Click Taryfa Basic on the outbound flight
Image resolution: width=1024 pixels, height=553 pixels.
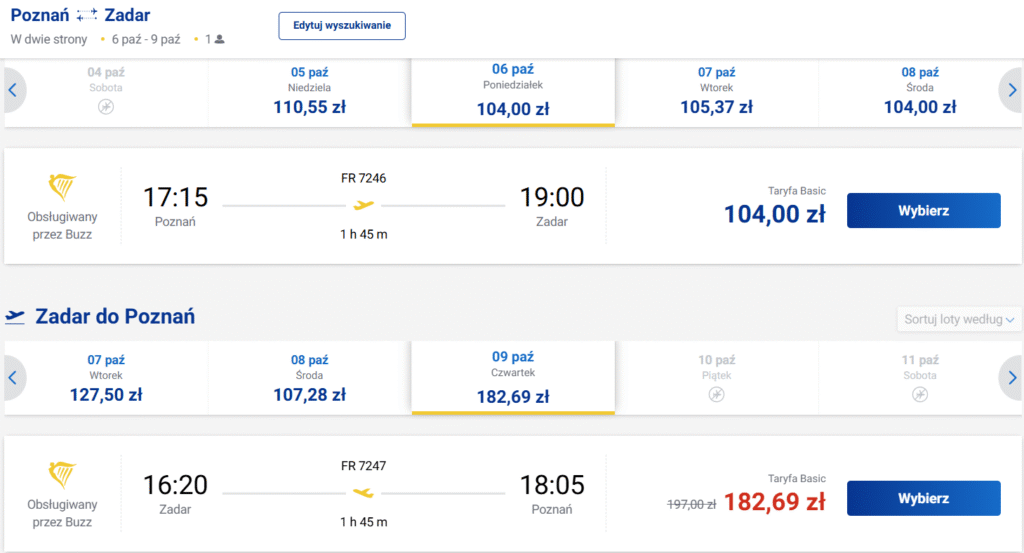pyautogui.click(x=797, y=191)
